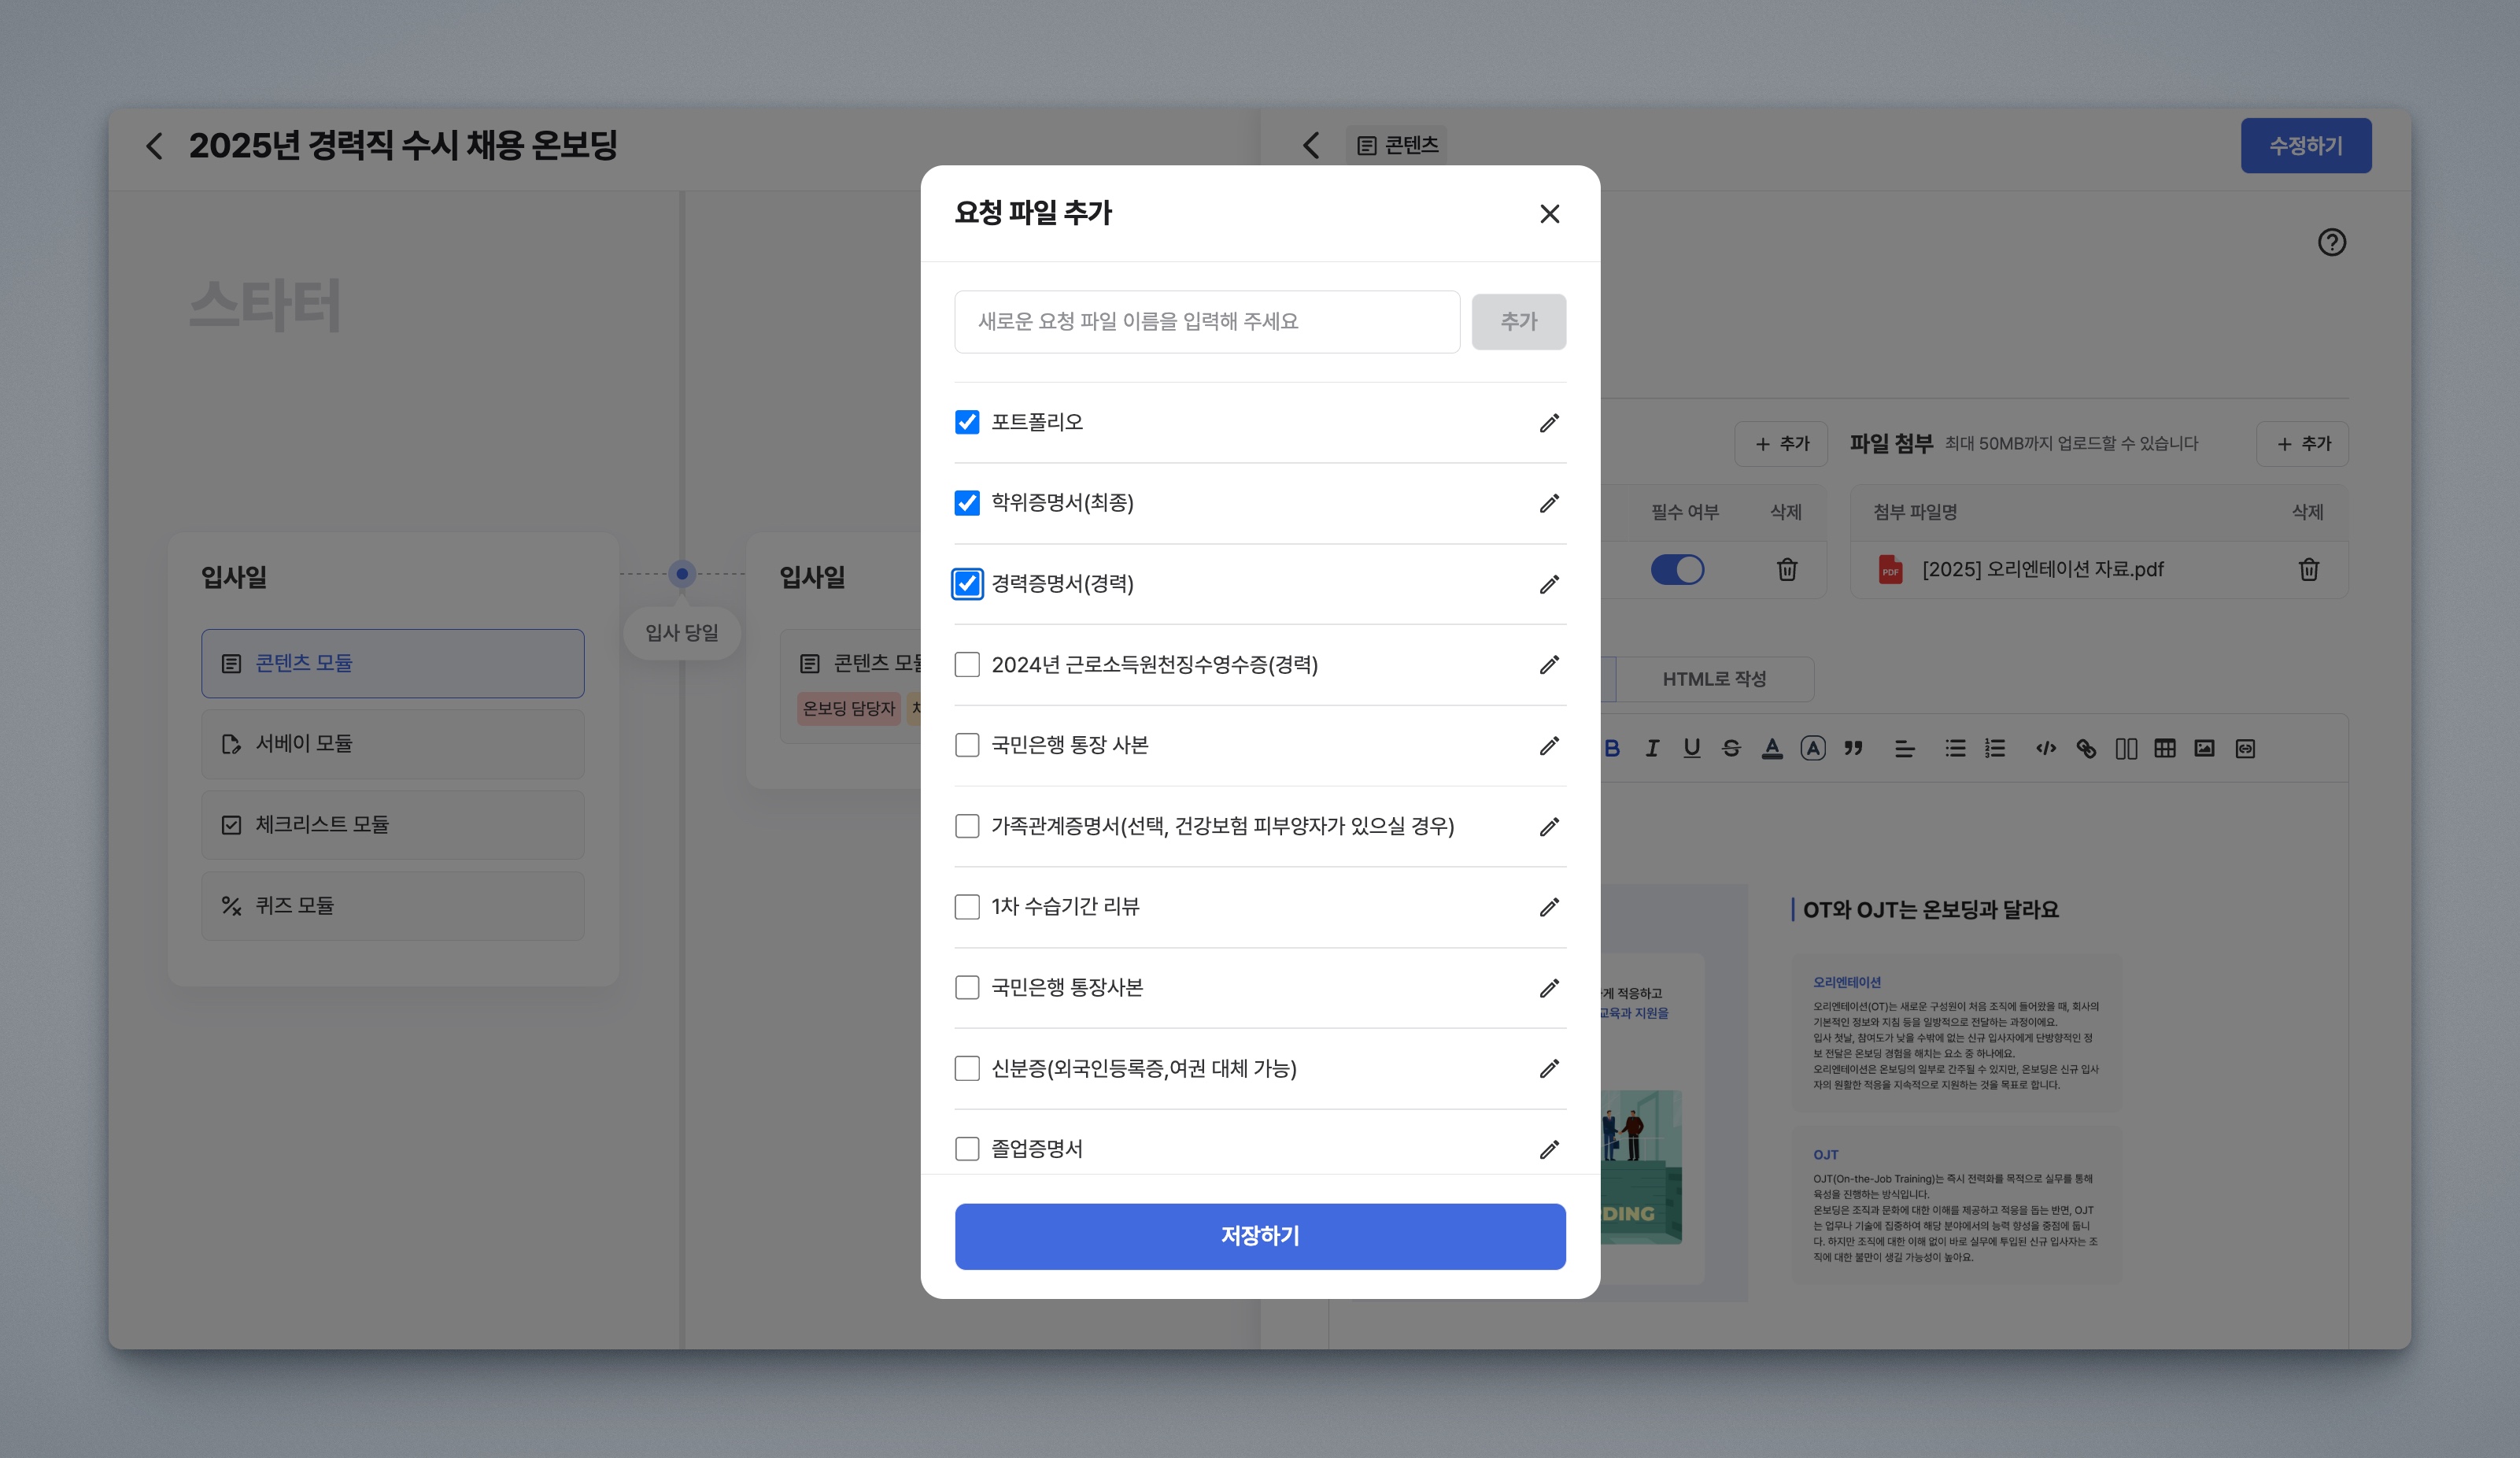
Task: Check the 1차 수습기간 리뷰 checkbox
Action: point(967,907)
